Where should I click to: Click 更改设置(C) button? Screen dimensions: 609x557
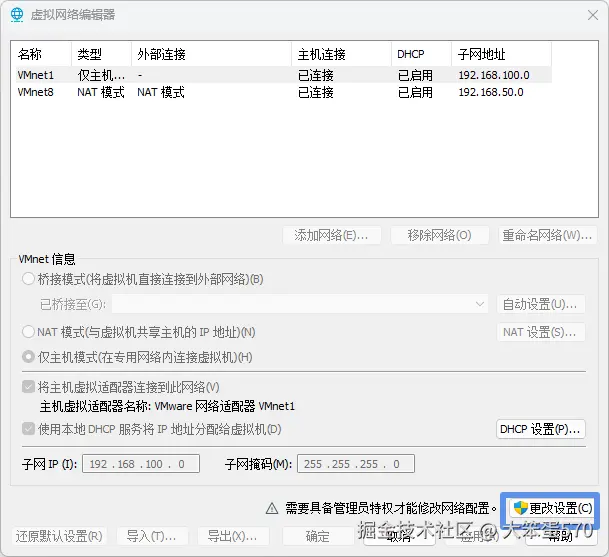tap(553, 508)
